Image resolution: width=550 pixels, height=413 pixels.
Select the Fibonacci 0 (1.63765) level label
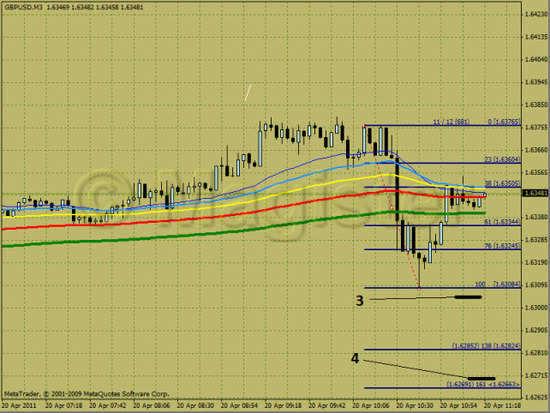[x=504, y=122]
